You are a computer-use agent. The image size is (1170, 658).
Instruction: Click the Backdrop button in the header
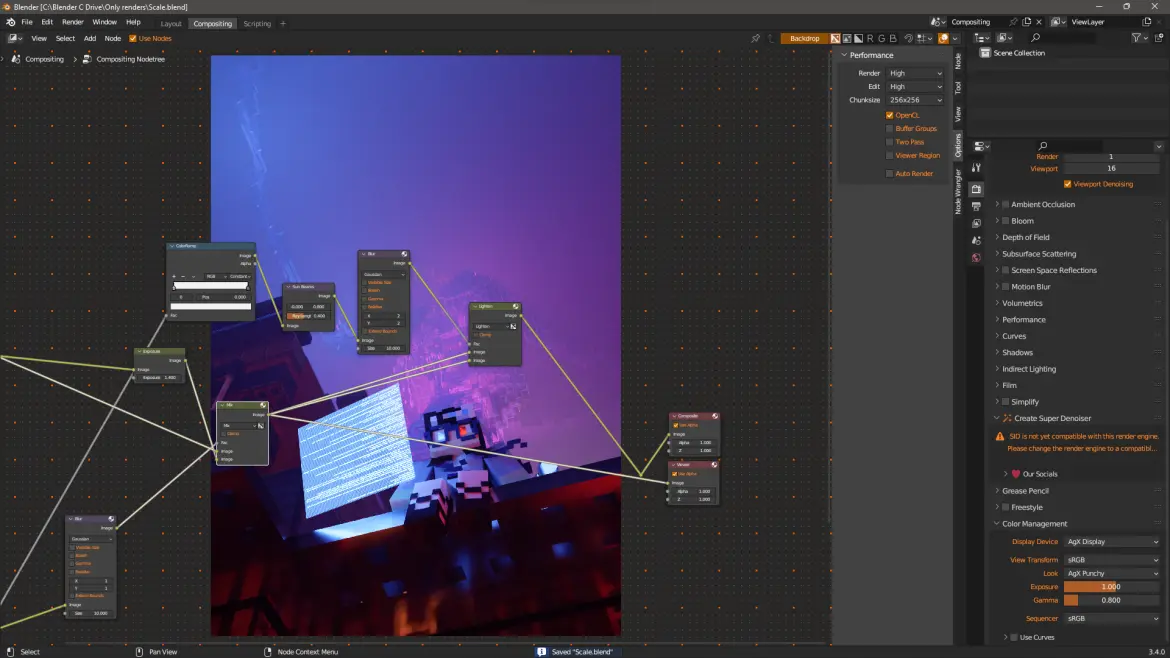click(x=804, y=37)
